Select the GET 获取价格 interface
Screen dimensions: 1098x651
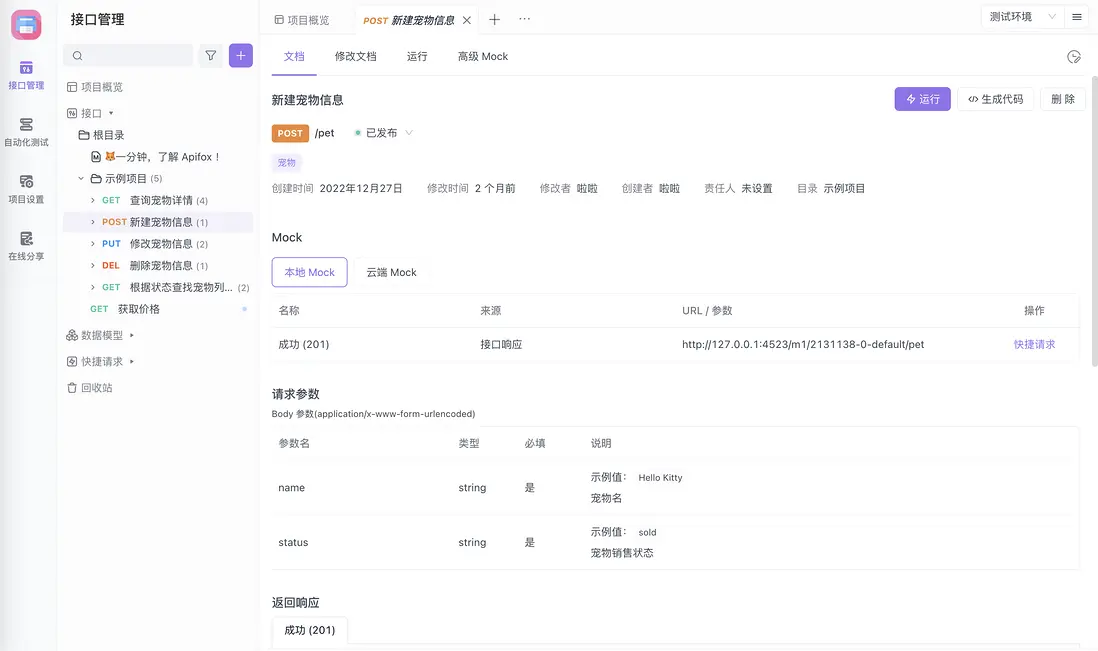tap(125, 309)
